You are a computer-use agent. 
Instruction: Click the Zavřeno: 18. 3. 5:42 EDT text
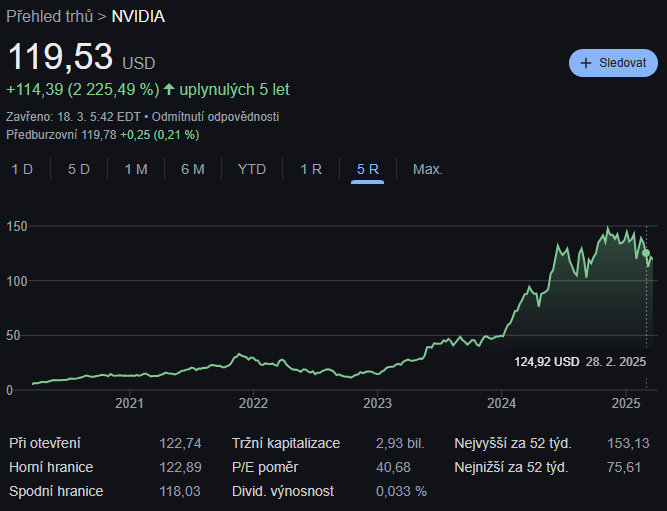tap(73, 117)
